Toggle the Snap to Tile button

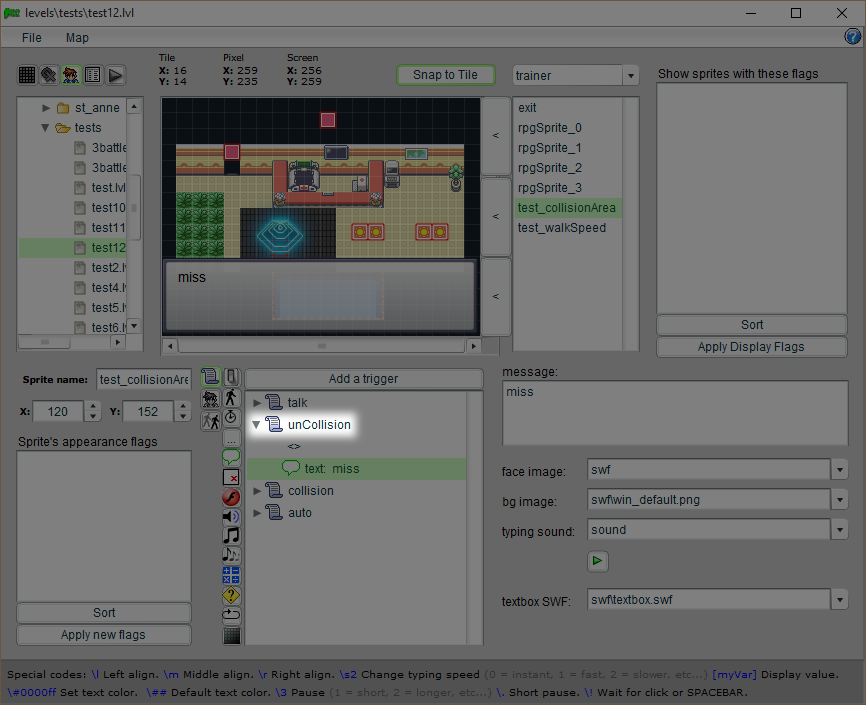point(445,75)
